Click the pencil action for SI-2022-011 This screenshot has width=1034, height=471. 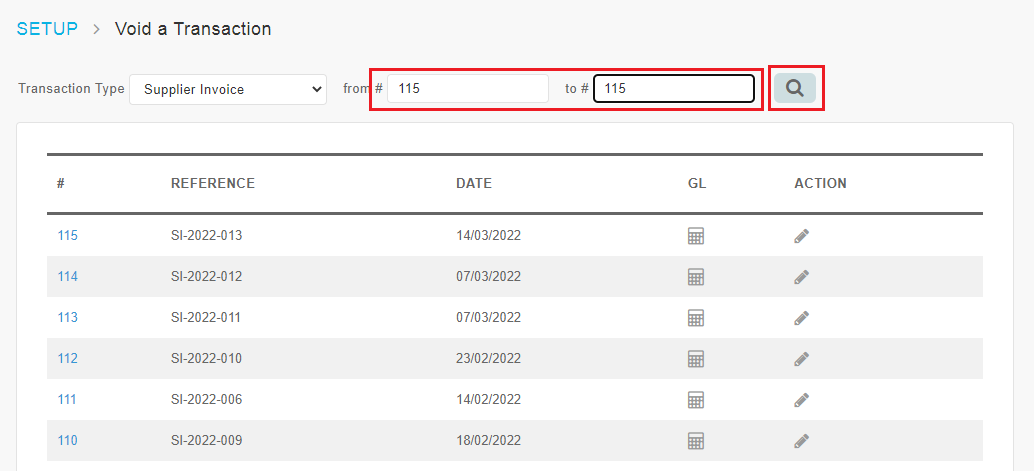tap(801, 317)
